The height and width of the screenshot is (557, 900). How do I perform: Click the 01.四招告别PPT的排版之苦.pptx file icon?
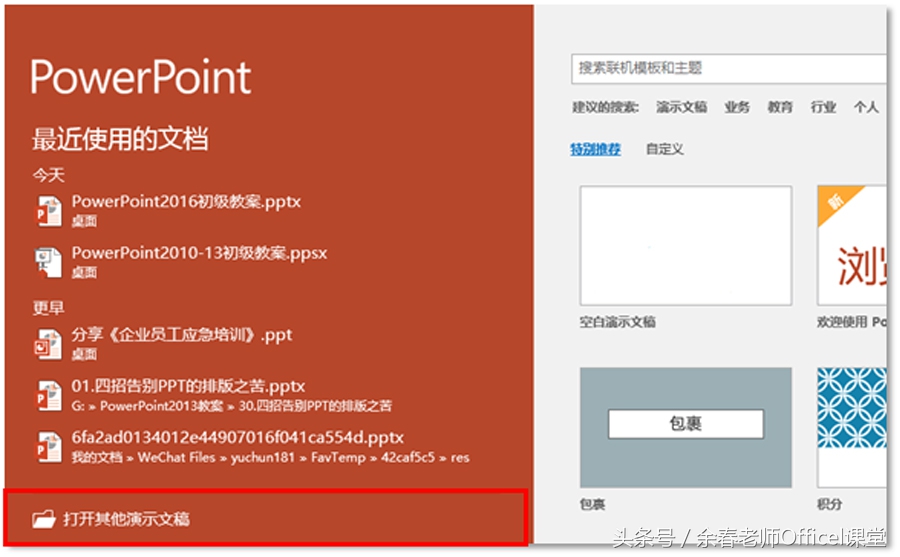click(x=49, y=396)
